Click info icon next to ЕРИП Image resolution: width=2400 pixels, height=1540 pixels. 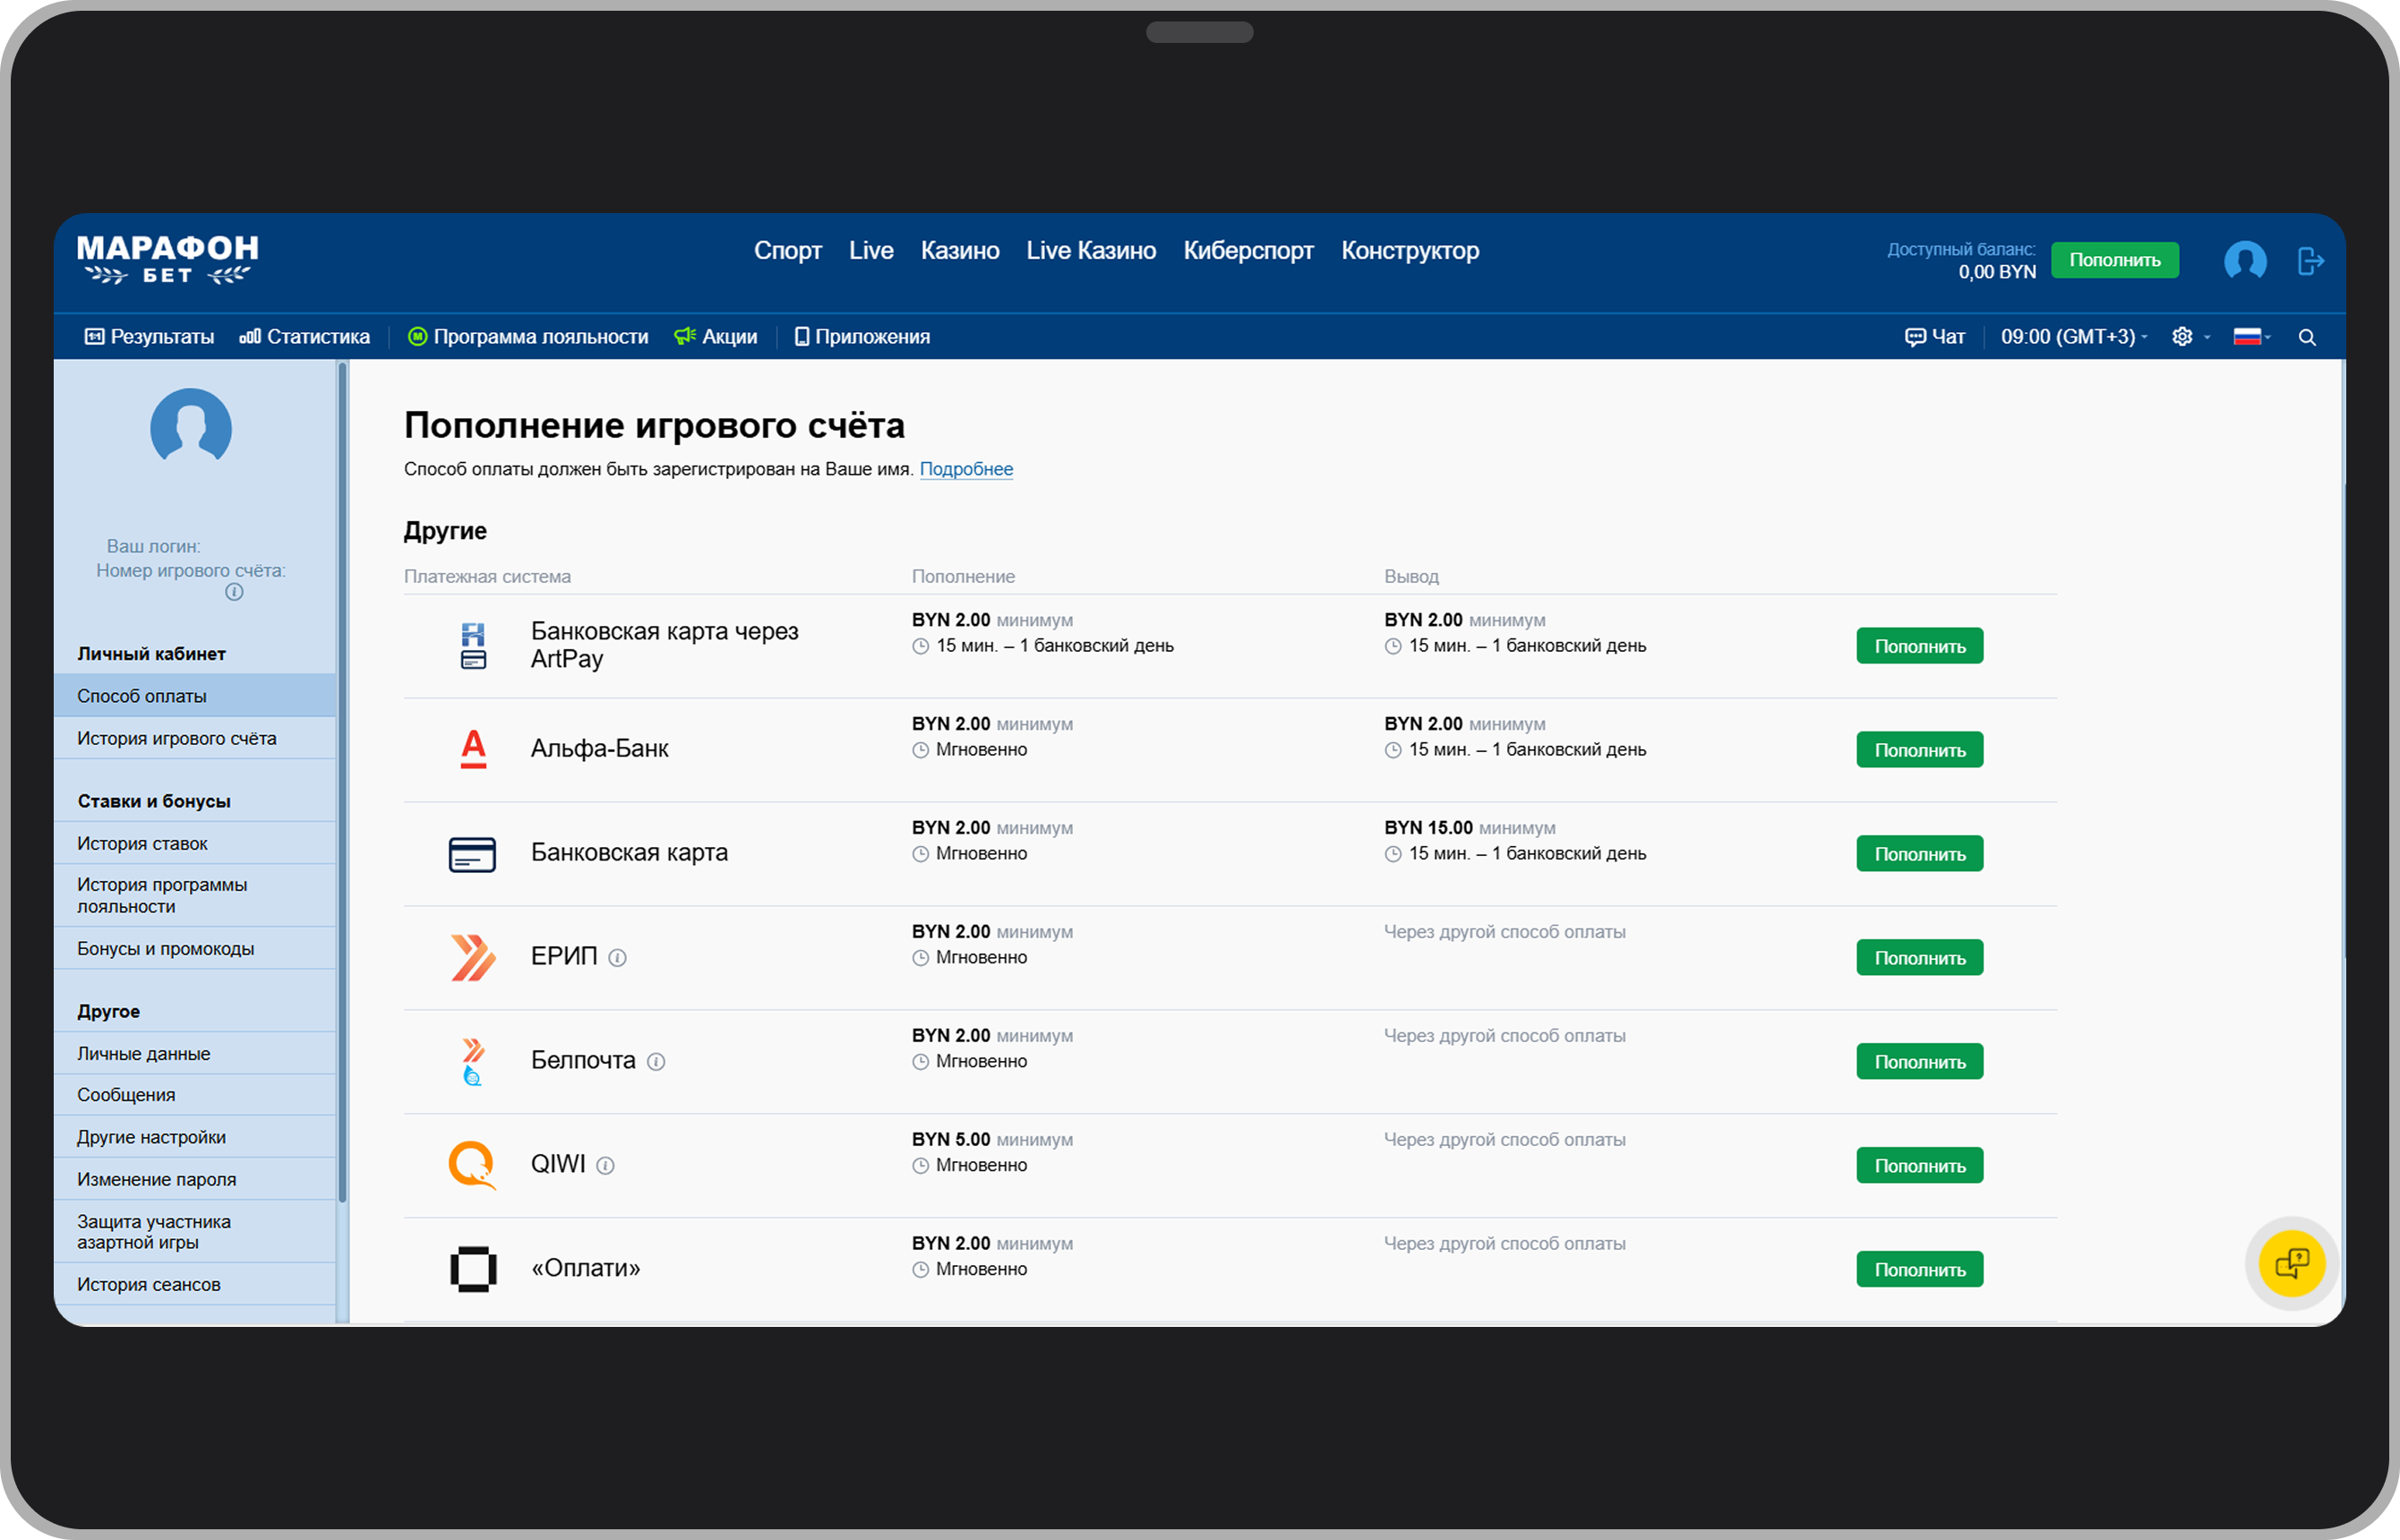[618, 958]
